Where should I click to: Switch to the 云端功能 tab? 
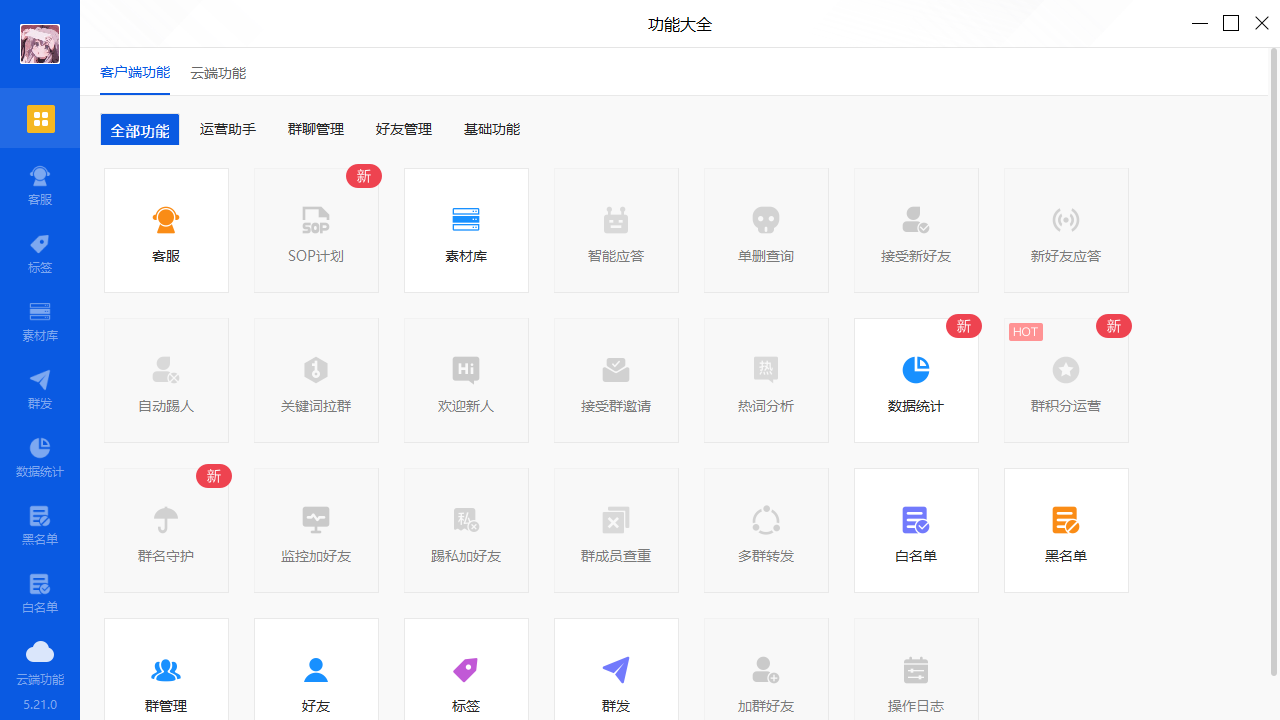[218, 73]
